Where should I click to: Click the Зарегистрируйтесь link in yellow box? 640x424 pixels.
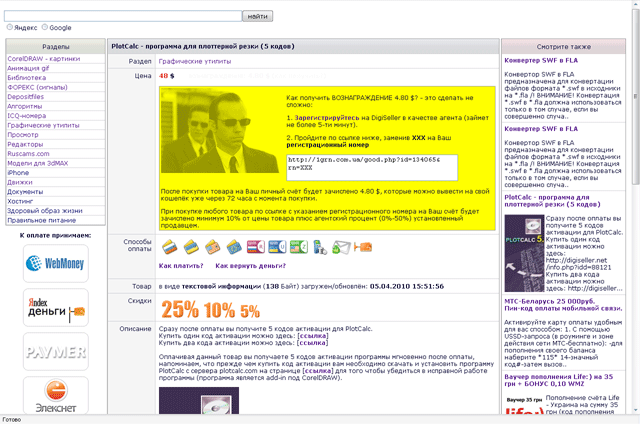click(x=327, y=118)
